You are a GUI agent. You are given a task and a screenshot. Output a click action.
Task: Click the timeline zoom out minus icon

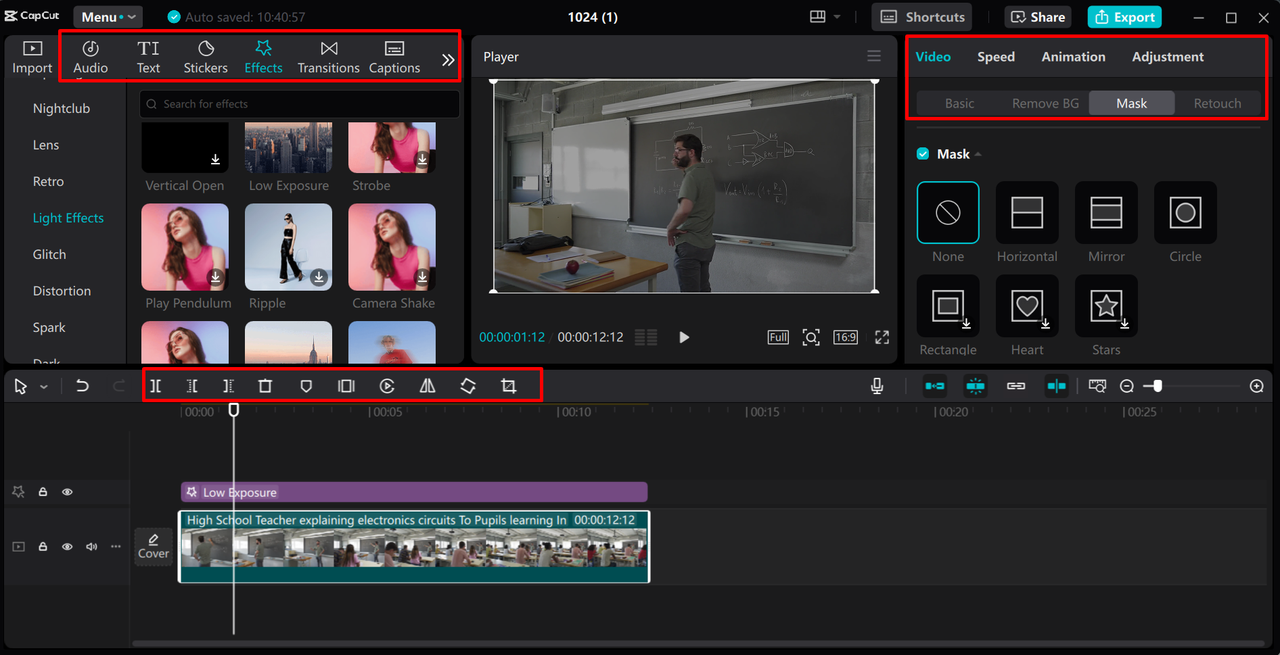[x=1127, y=386]
